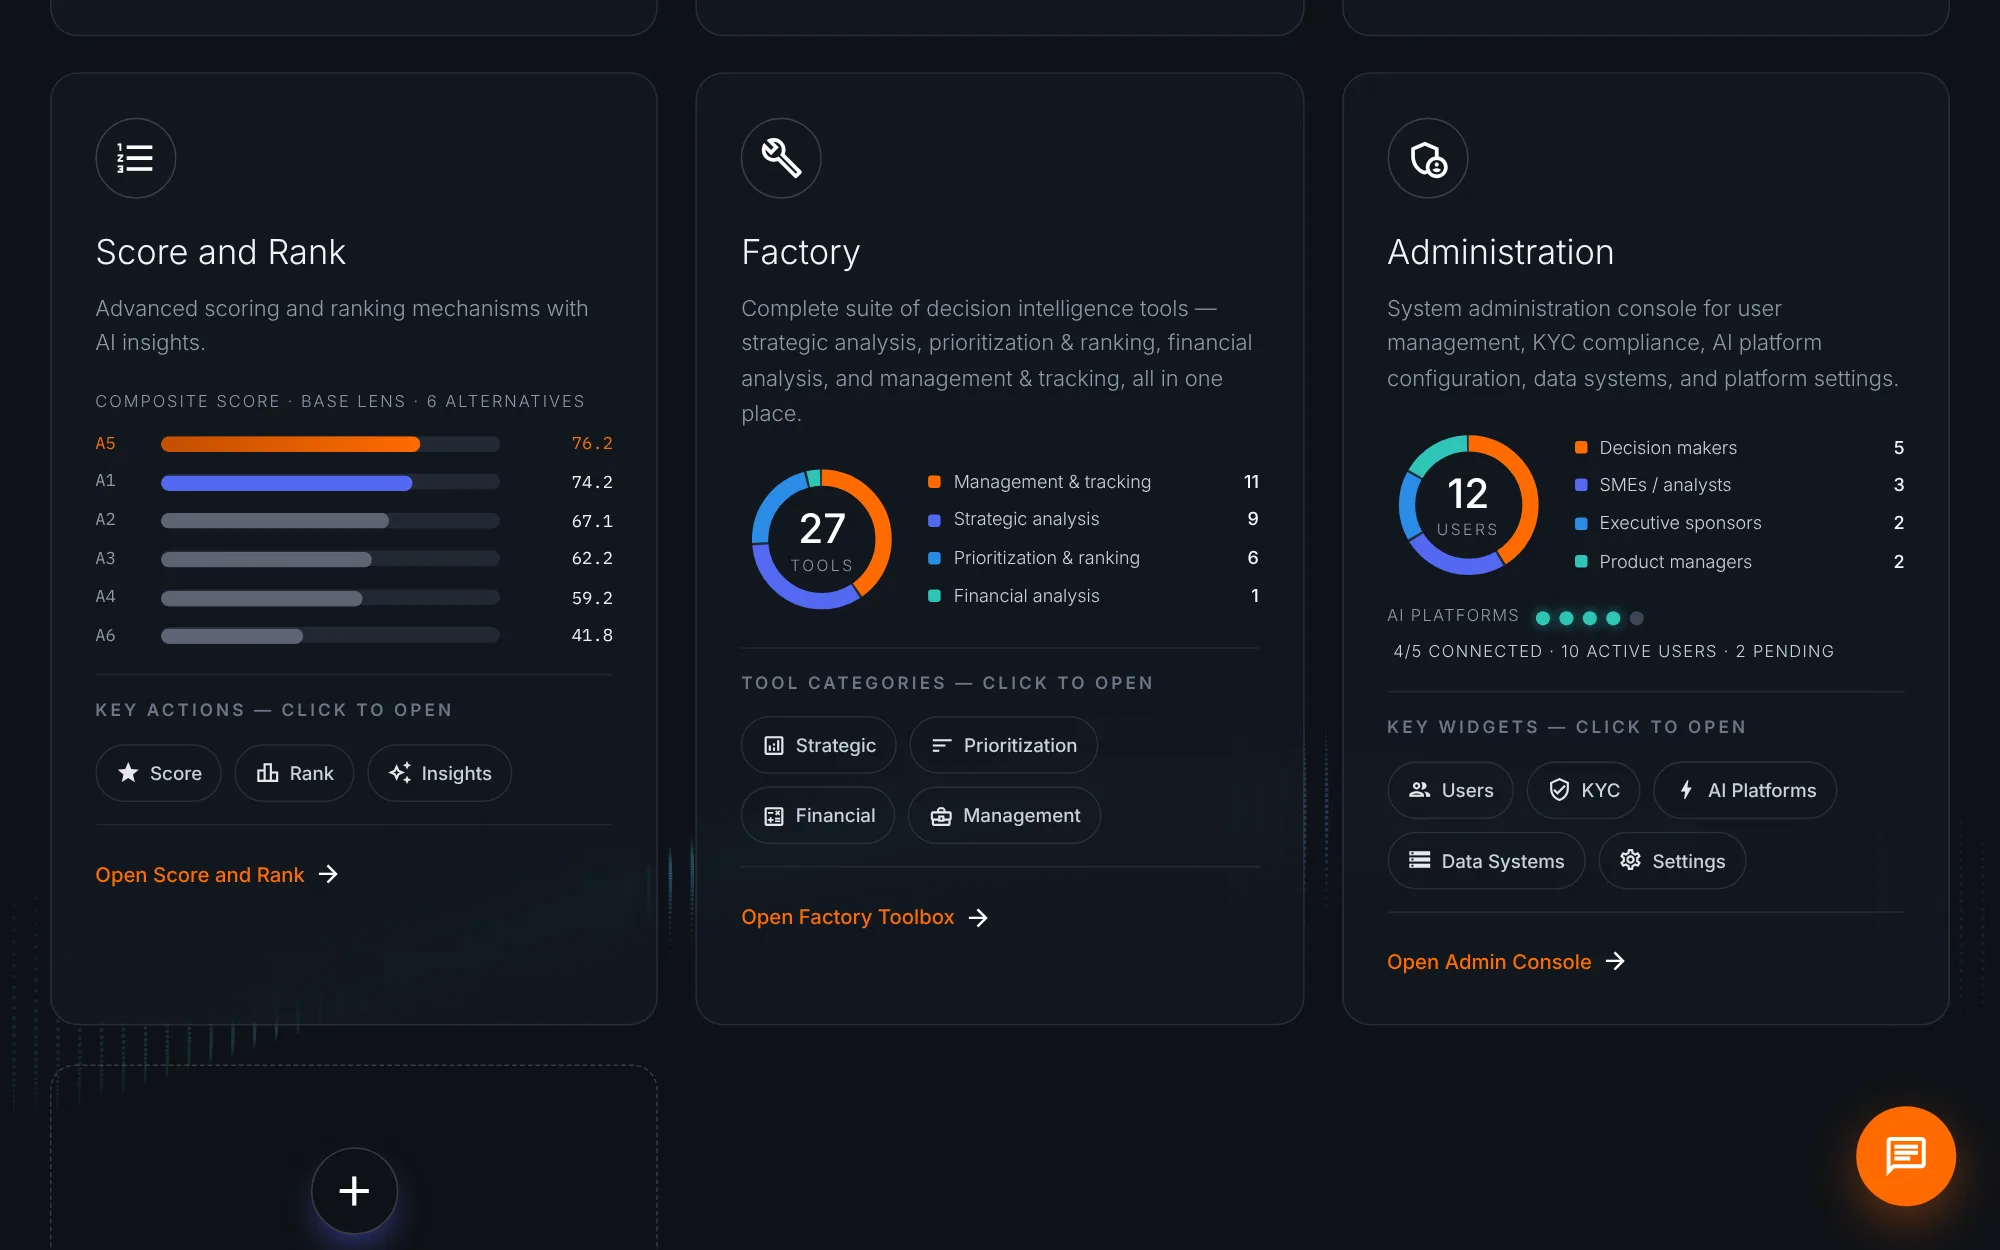Click the orange Management & tracking legend swatch

coord(934,482)
